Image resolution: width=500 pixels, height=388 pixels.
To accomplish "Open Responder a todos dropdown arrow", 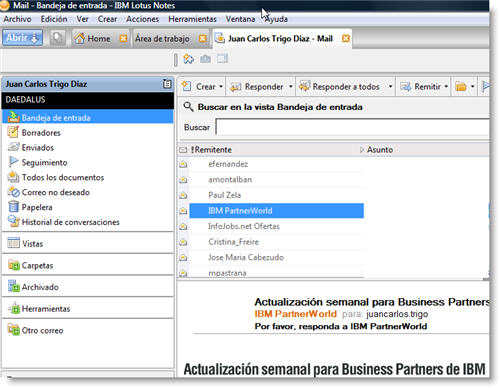I will pos(390,87).
